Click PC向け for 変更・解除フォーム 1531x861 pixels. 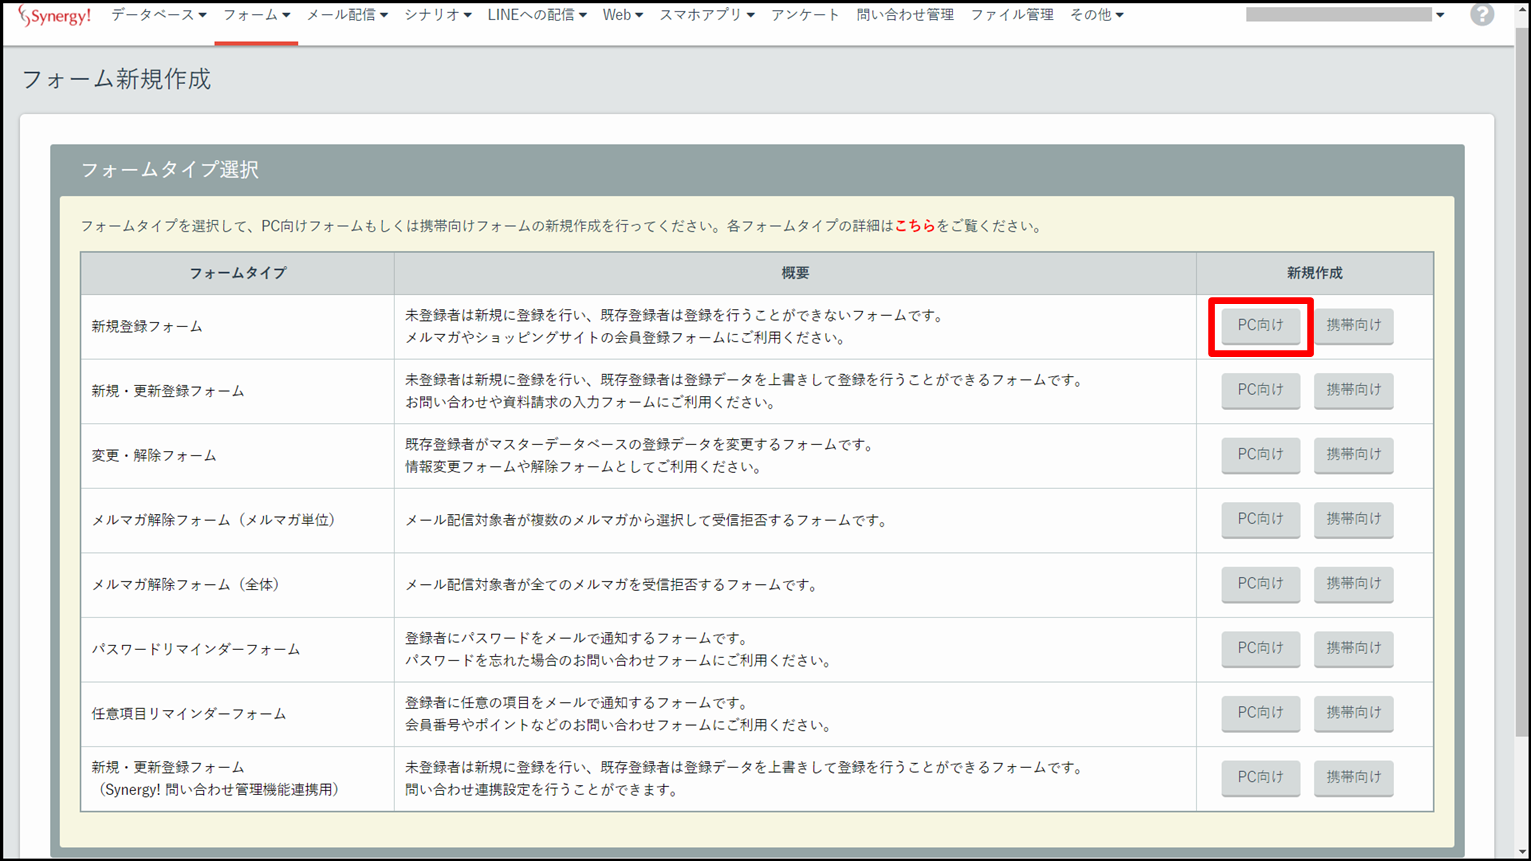[1260, 454]
